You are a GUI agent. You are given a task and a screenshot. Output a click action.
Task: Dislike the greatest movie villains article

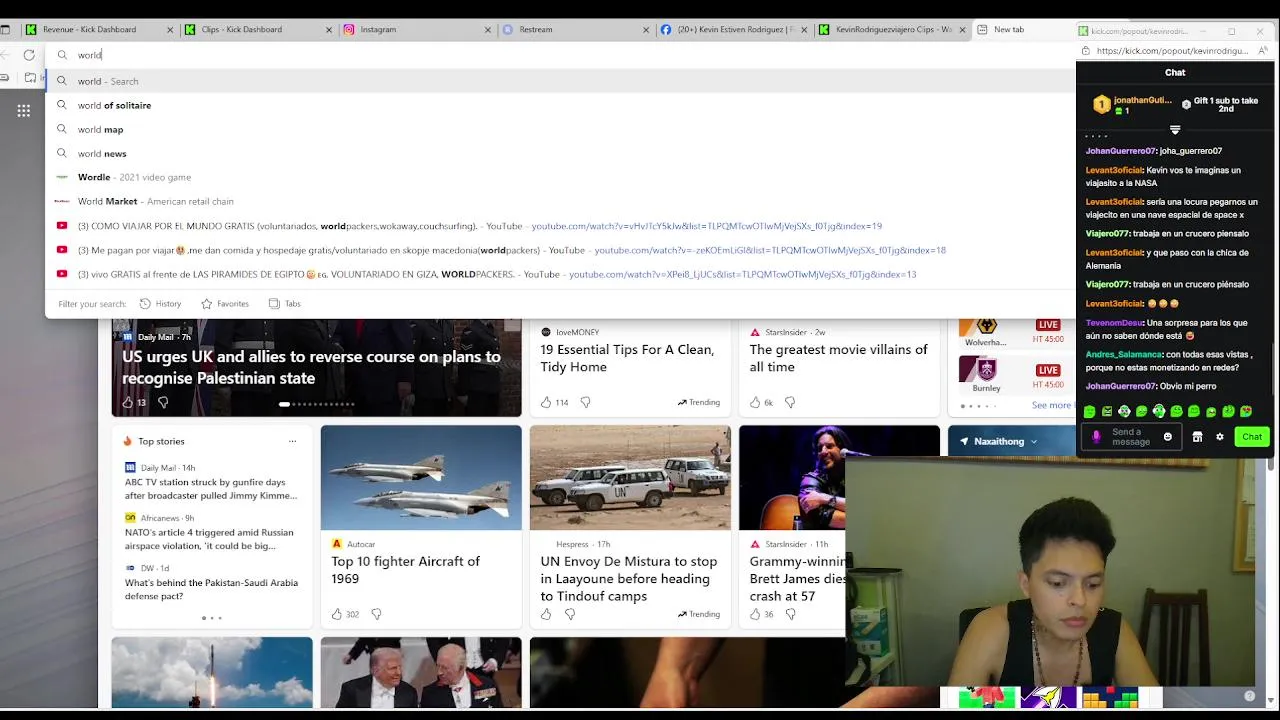pos(790,402)
